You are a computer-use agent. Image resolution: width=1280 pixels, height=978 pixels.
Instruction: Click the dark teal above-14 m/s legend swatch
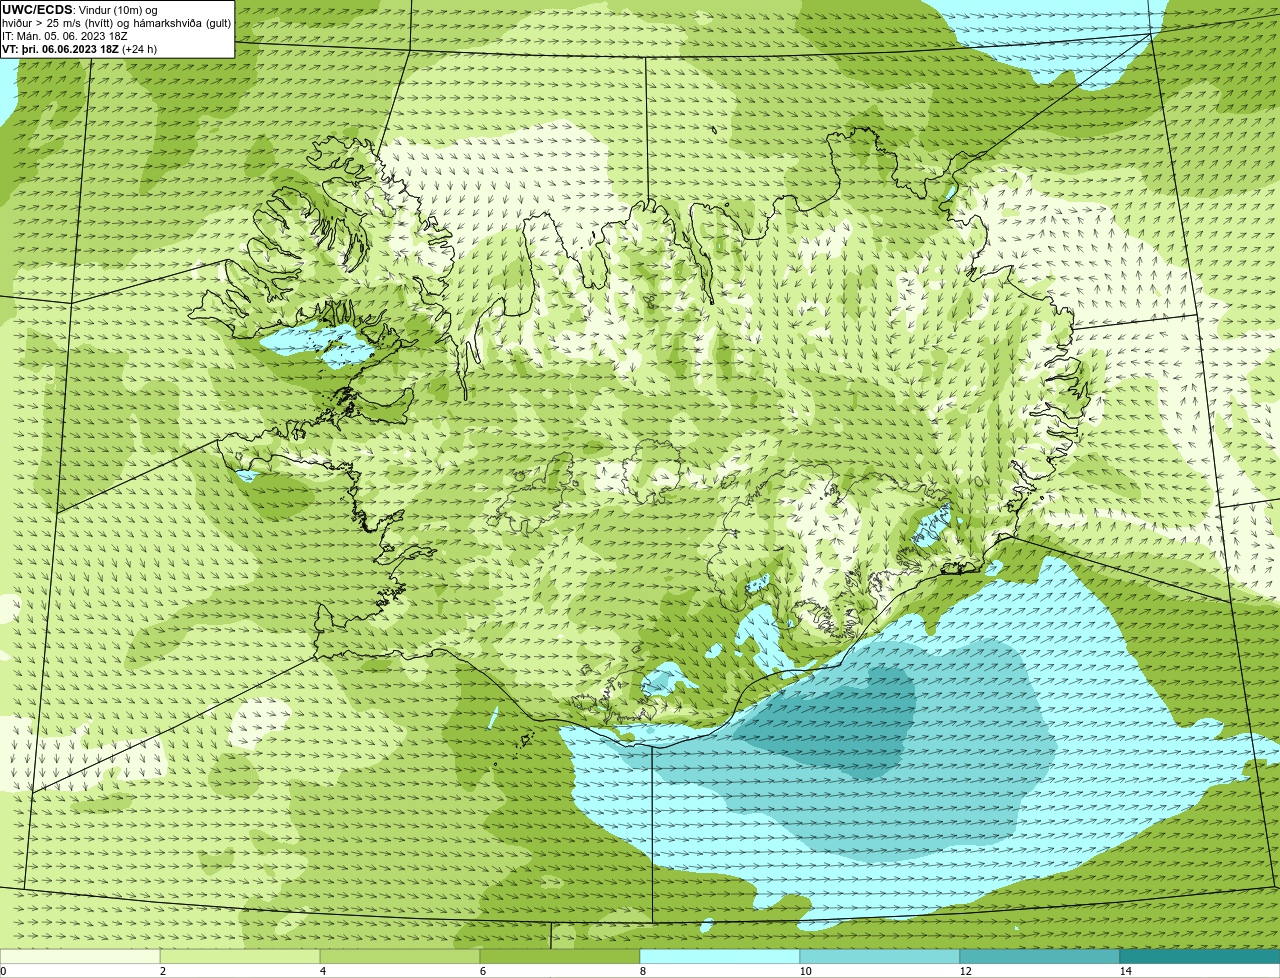point(1200,956)
